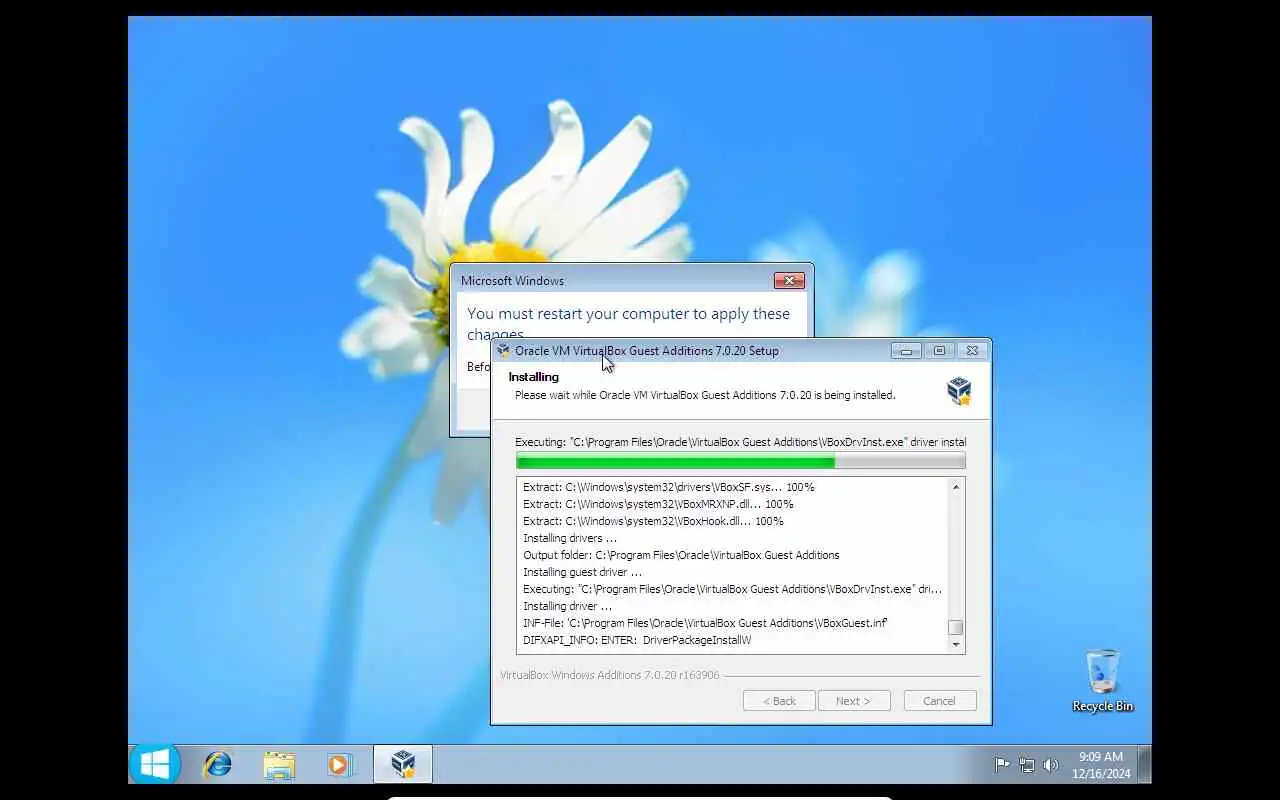Maximize the VirtualBox Guest Additions setup window
This screenshot has height=800, width=1280.
tap(939, 351)
